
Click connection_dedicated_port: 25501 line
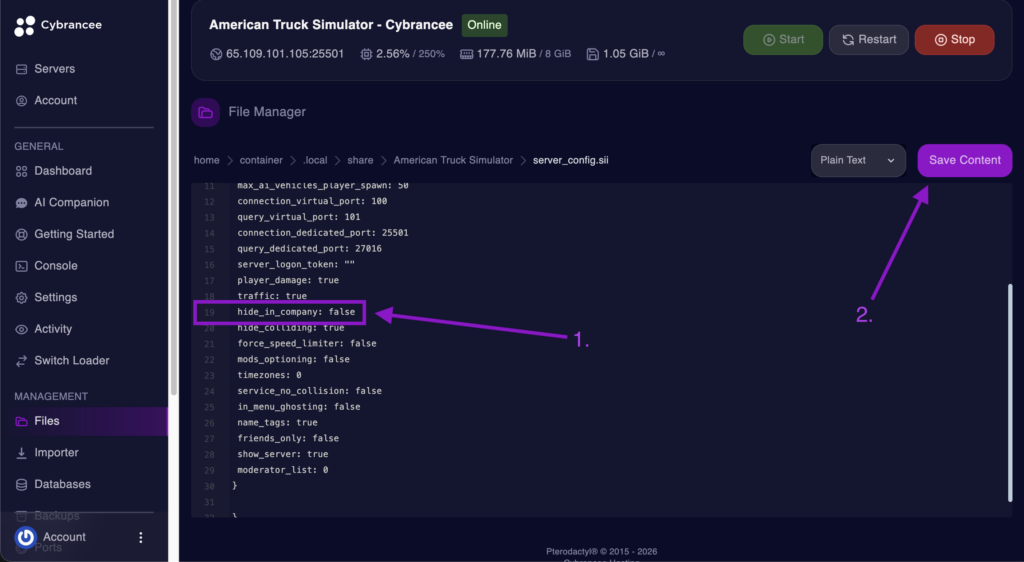tap(323, 233)
